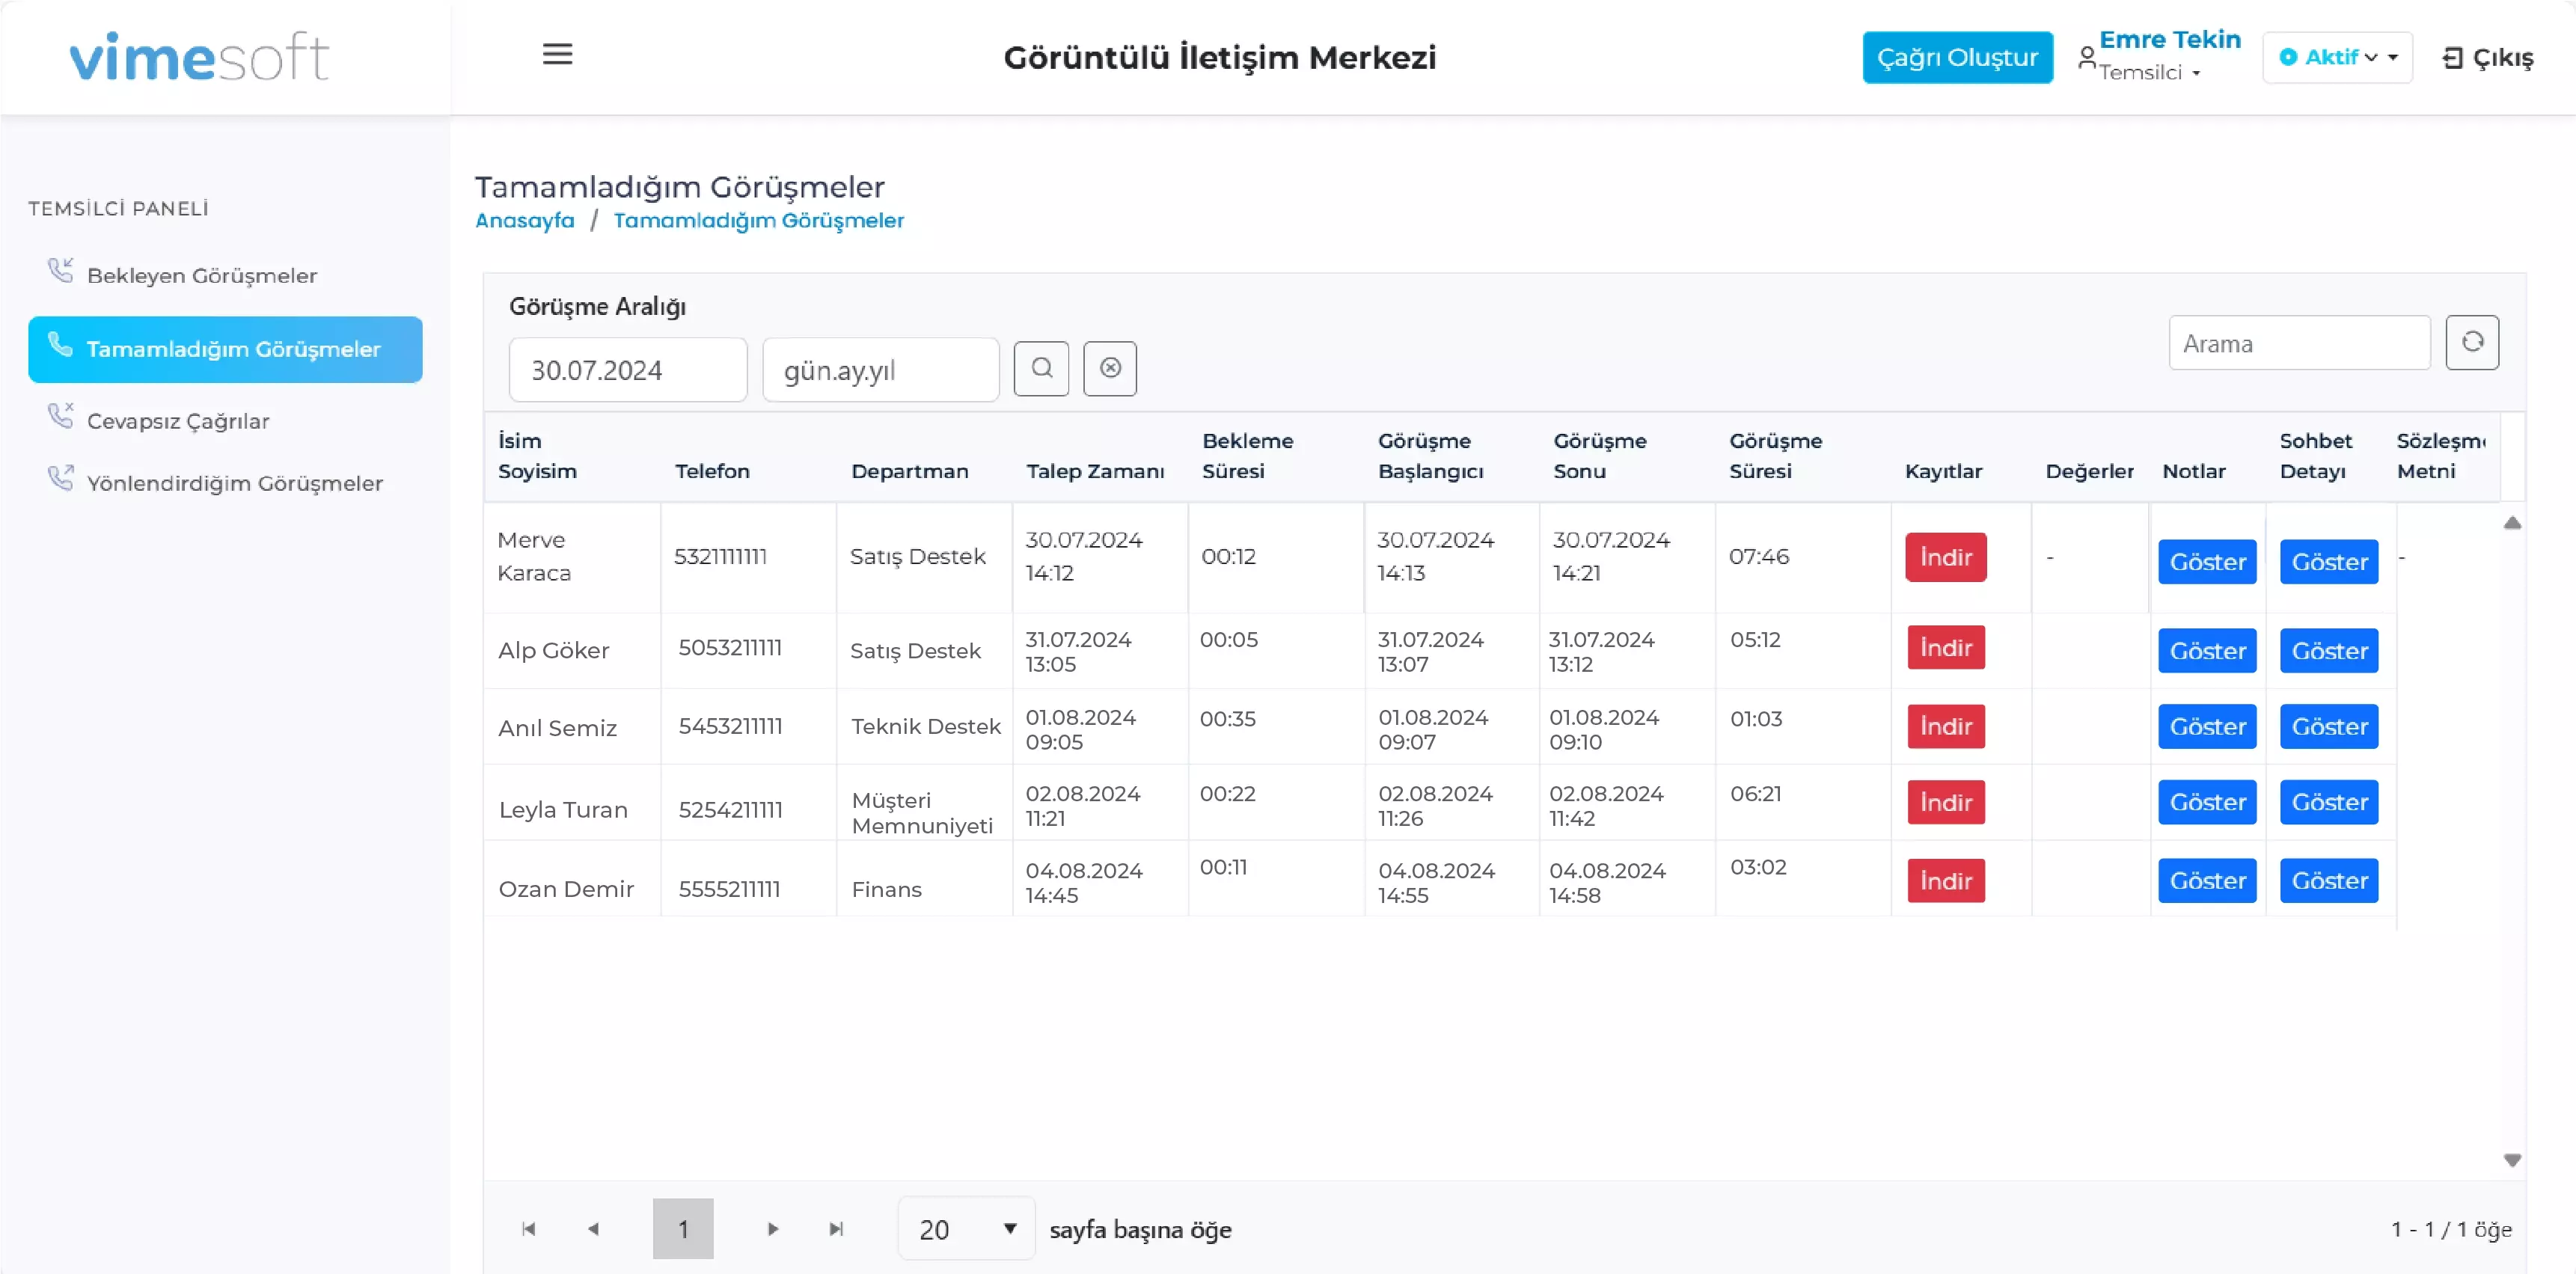Show chat detail for Leyla Turan
This screenshot has width=2576, height=1274.
[x=2329, y=802]
